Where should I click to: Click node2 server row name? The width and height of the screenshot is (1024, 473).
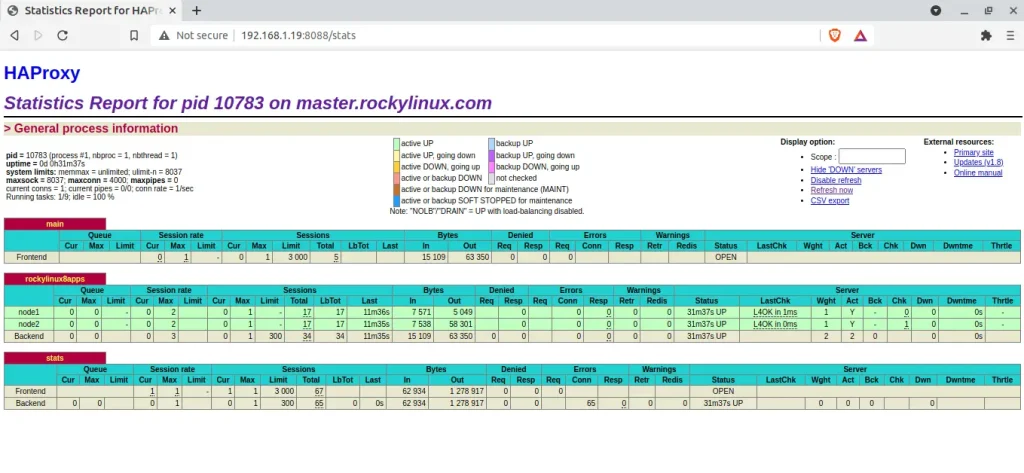pyautogui.click(x=29, y=324)
